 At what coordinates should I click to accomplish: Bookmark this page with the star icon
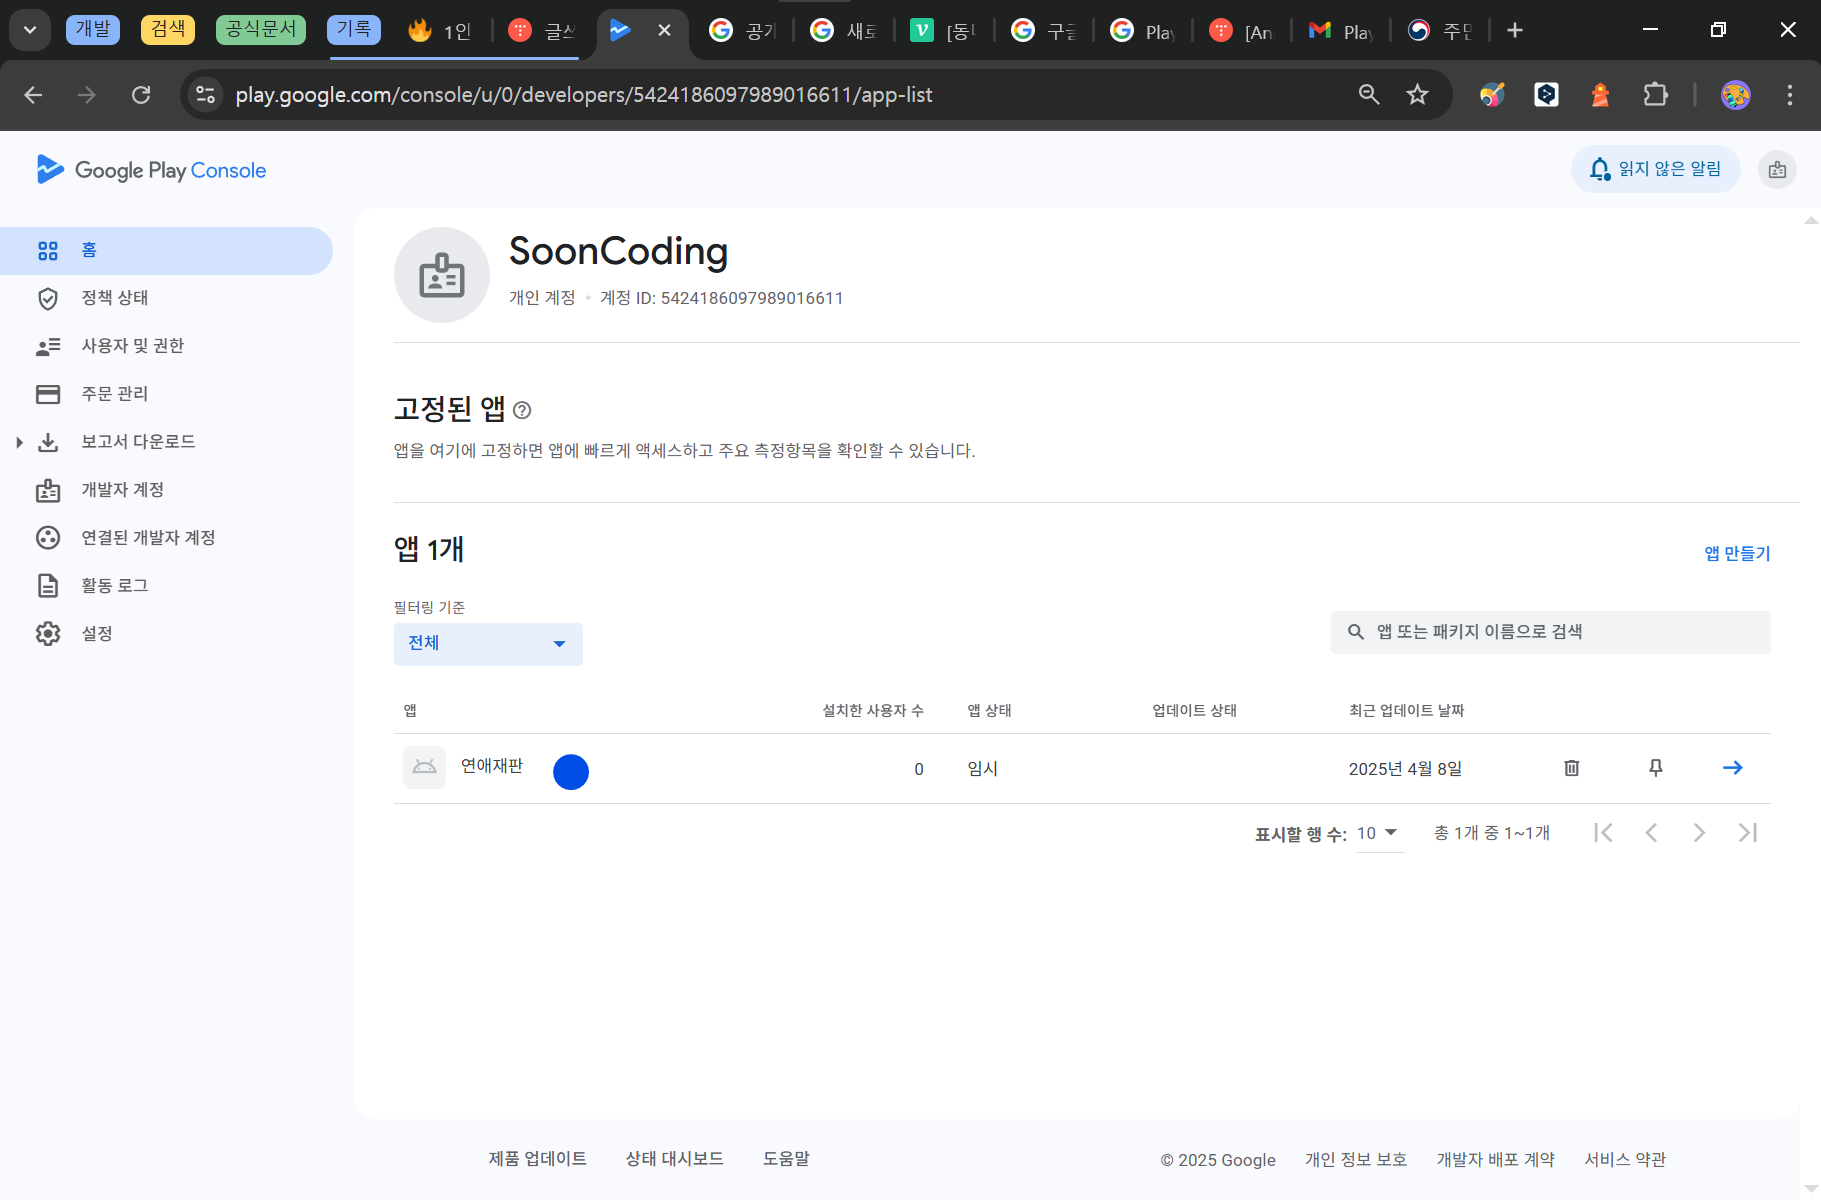[x=1417, y=95]
